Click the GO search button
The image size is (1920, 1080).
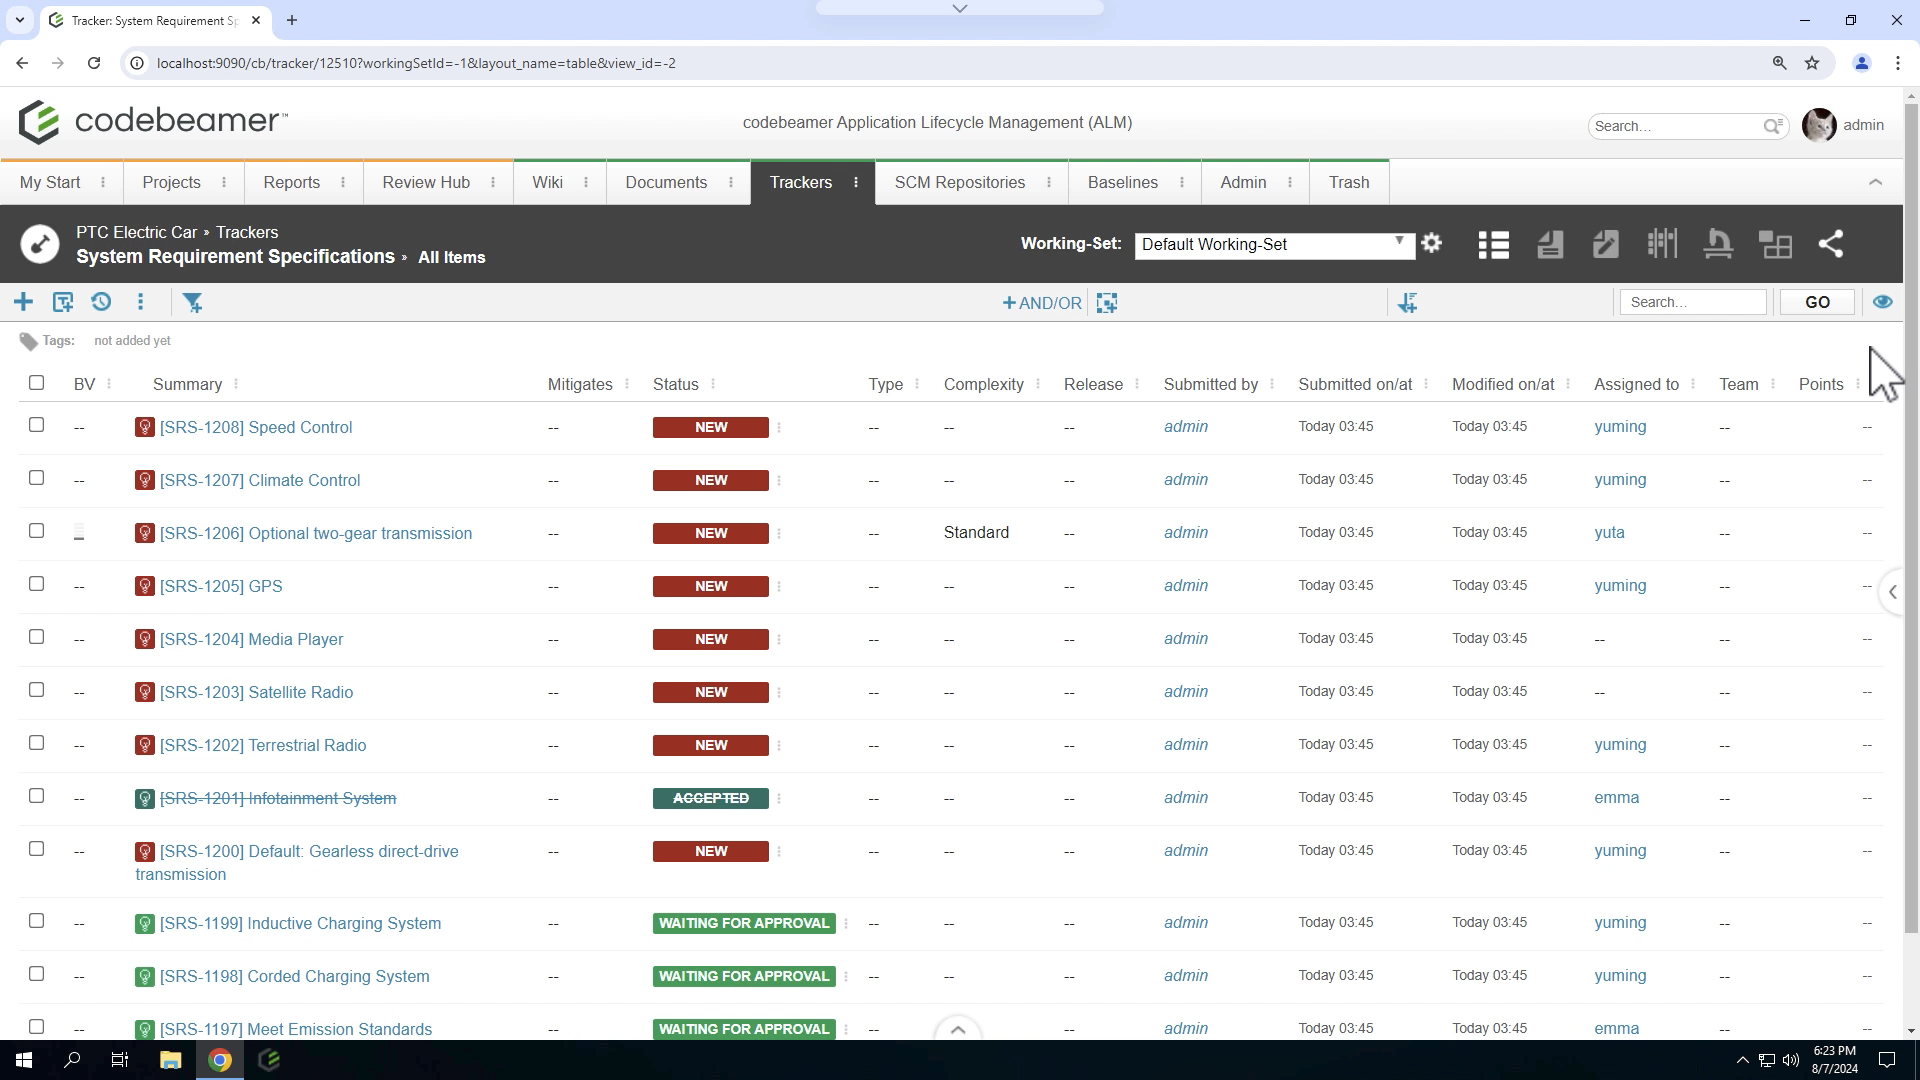click(1818, 302)
